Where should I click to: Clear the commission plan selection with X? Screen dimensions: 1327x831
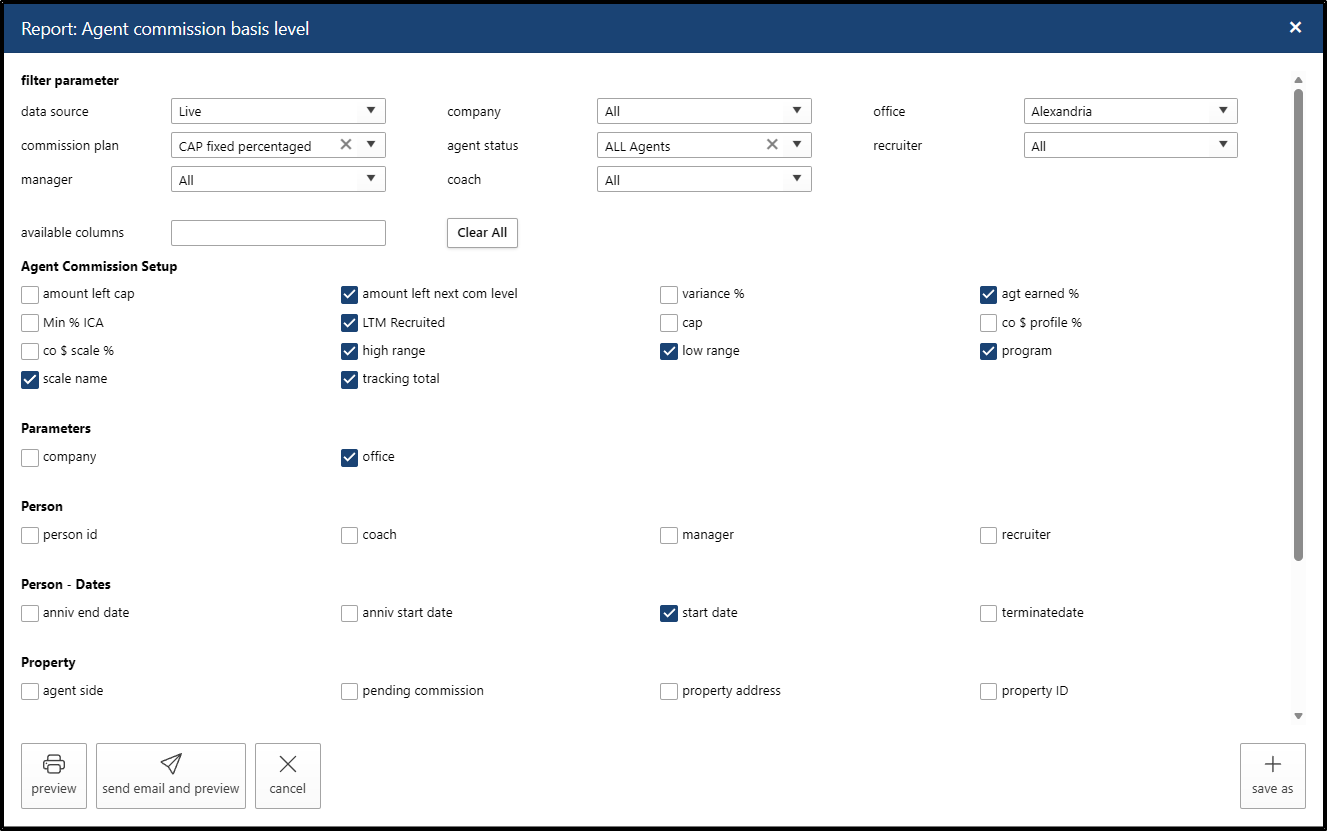pos(346,145)
